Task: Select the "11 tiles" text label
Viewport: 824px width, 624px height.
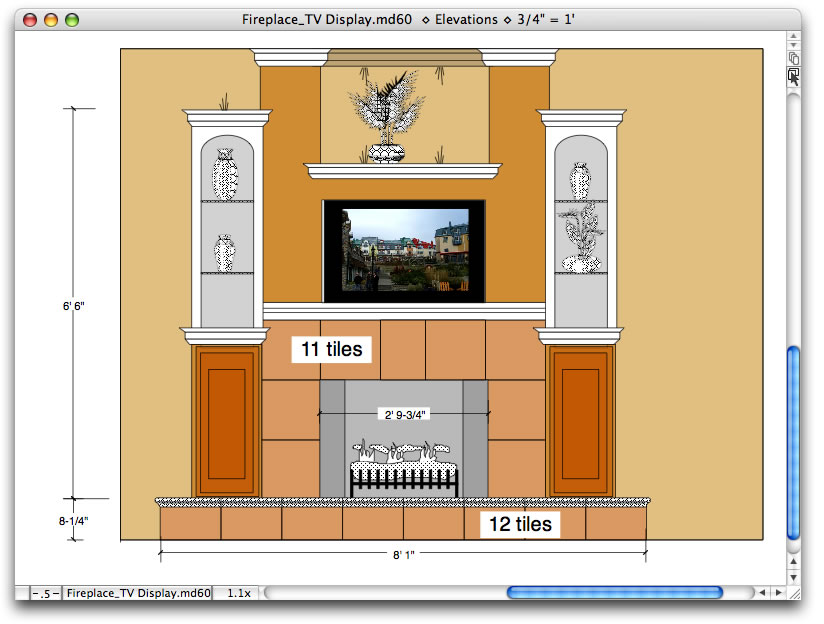Action: (331, 349)
